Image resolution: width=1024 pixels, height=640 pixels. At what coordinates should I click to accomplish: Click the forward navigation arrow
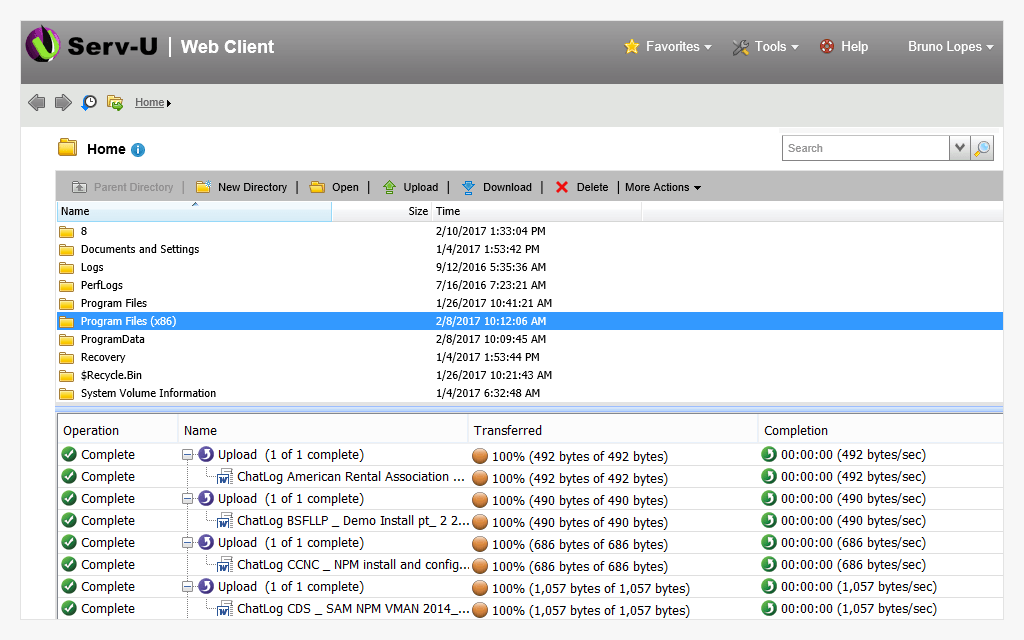62,102
